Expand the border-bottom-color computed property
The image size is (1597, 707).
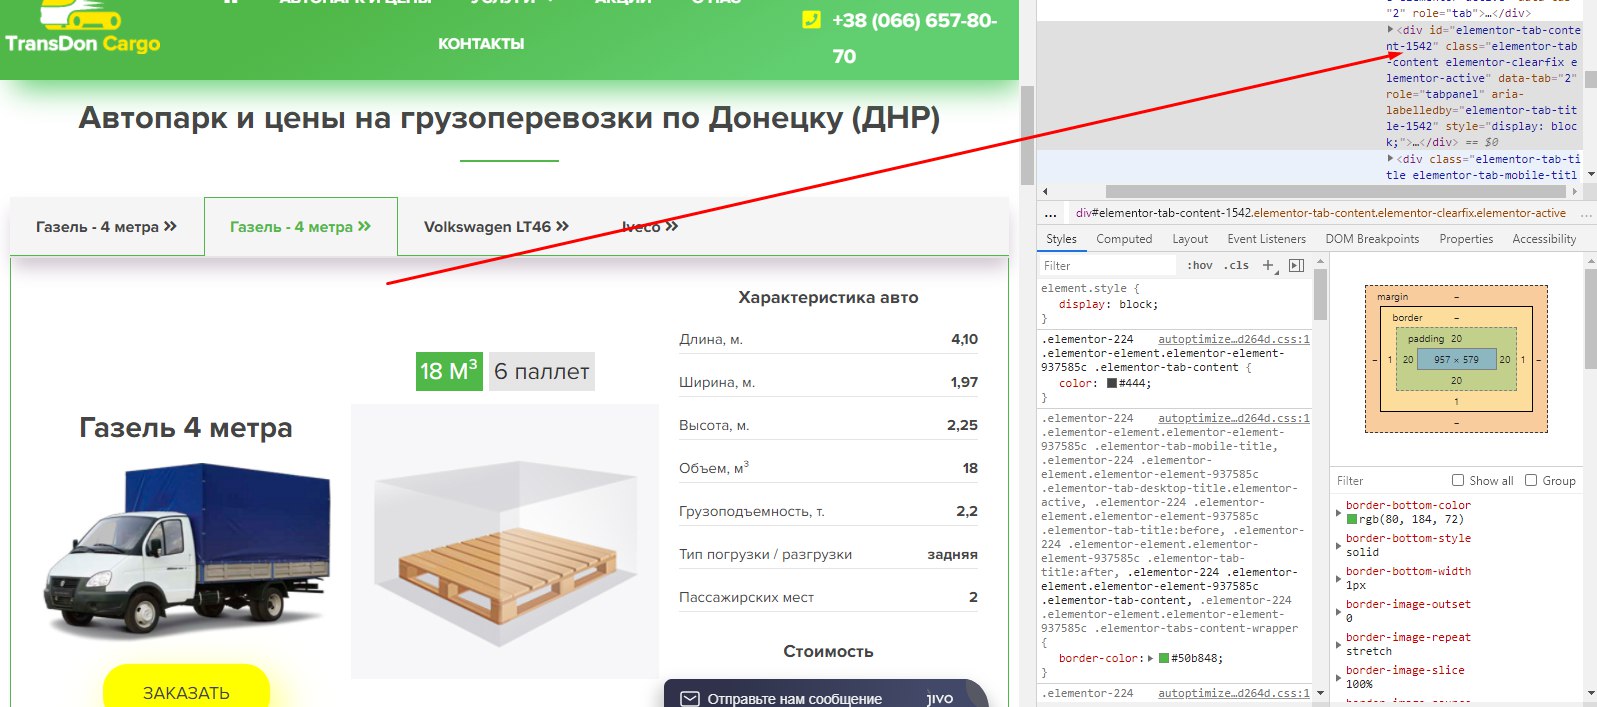pos(1339,512)
